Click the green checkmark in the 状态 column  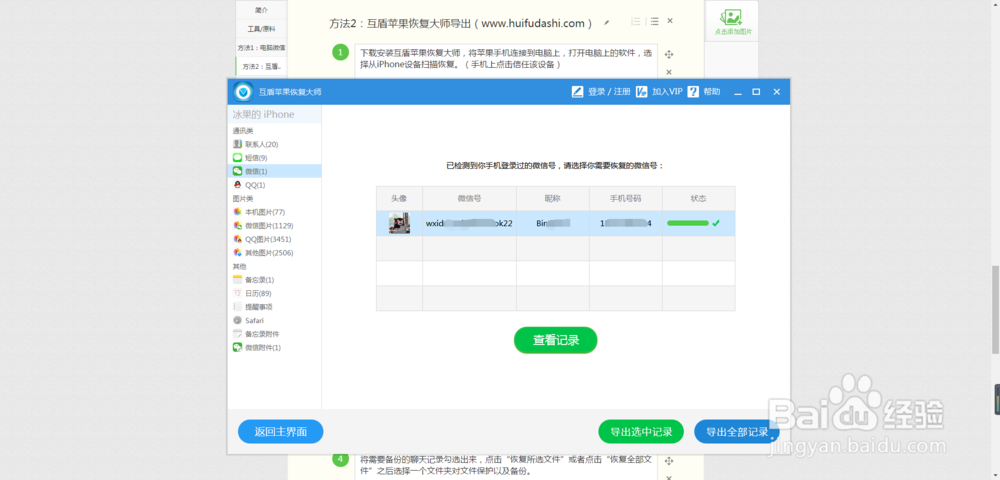716,223
